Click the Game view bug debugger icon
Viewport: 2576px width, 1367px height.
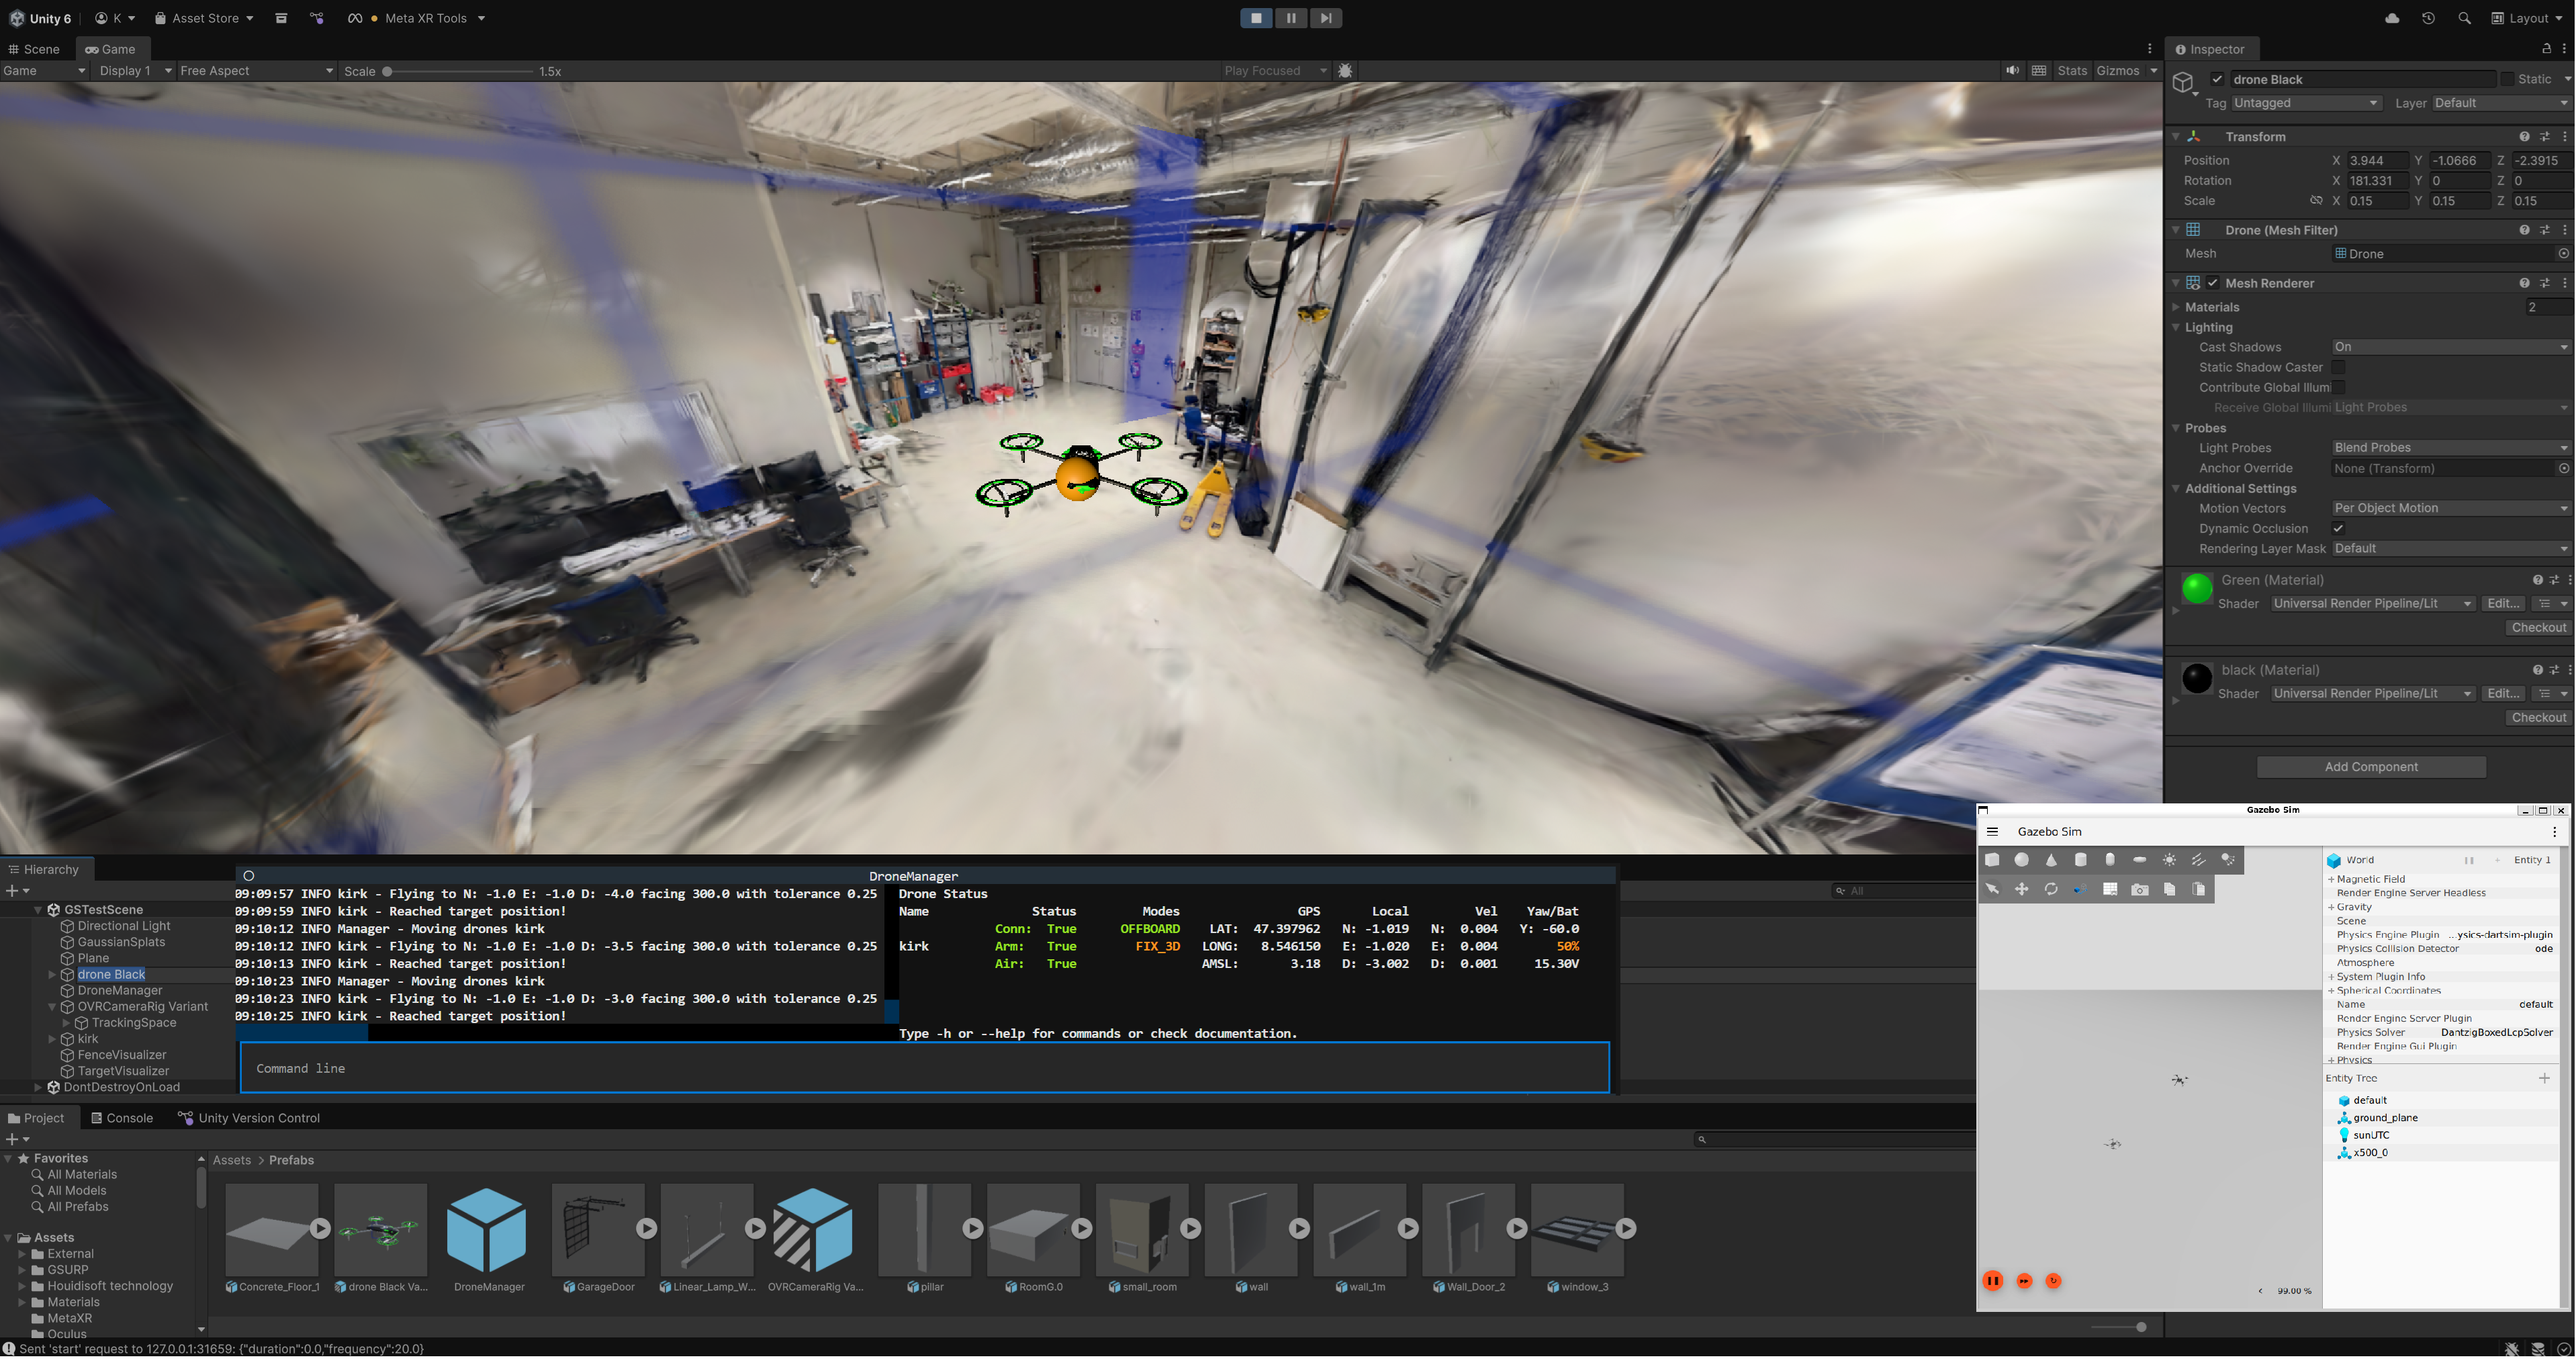coord(1345,71)
